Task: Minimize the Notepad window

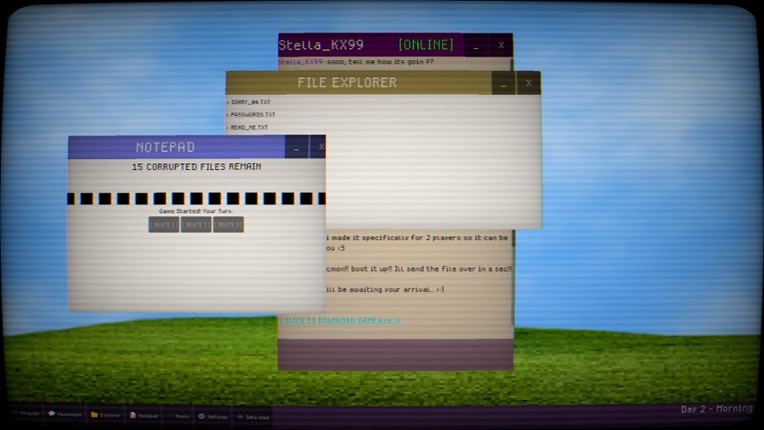Action: pyautogui.click(x=296, y=147)
